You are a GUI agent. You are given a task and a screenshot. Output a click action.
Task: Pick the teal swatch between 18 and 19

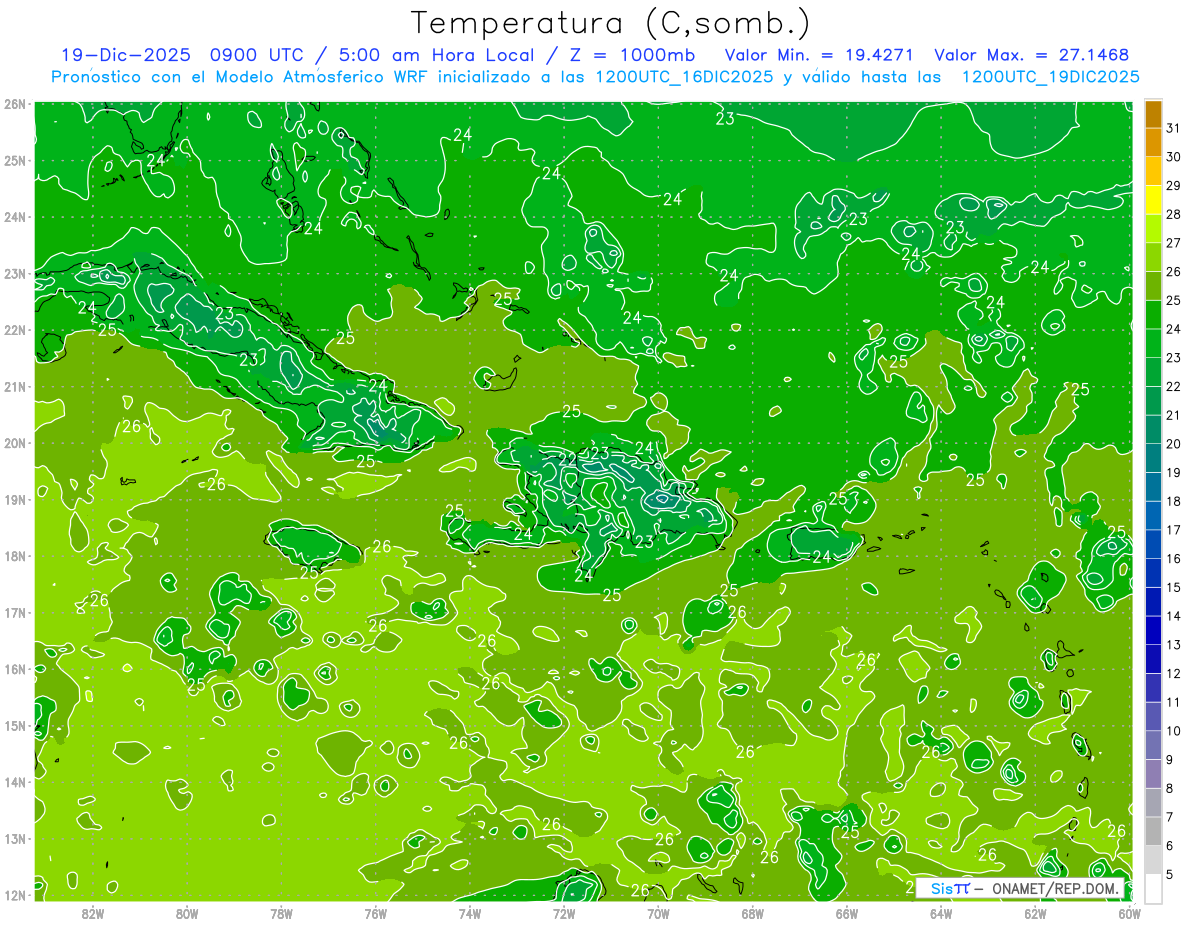1153,487
